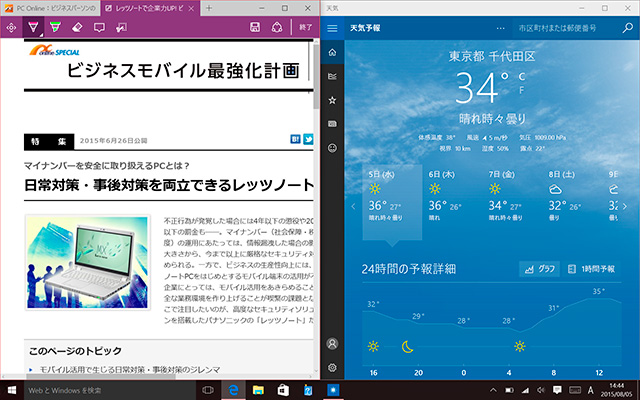This screenshot has width=640, height=400.
Task: Open the Windows Start menu
Action: [x=12, y=390]
